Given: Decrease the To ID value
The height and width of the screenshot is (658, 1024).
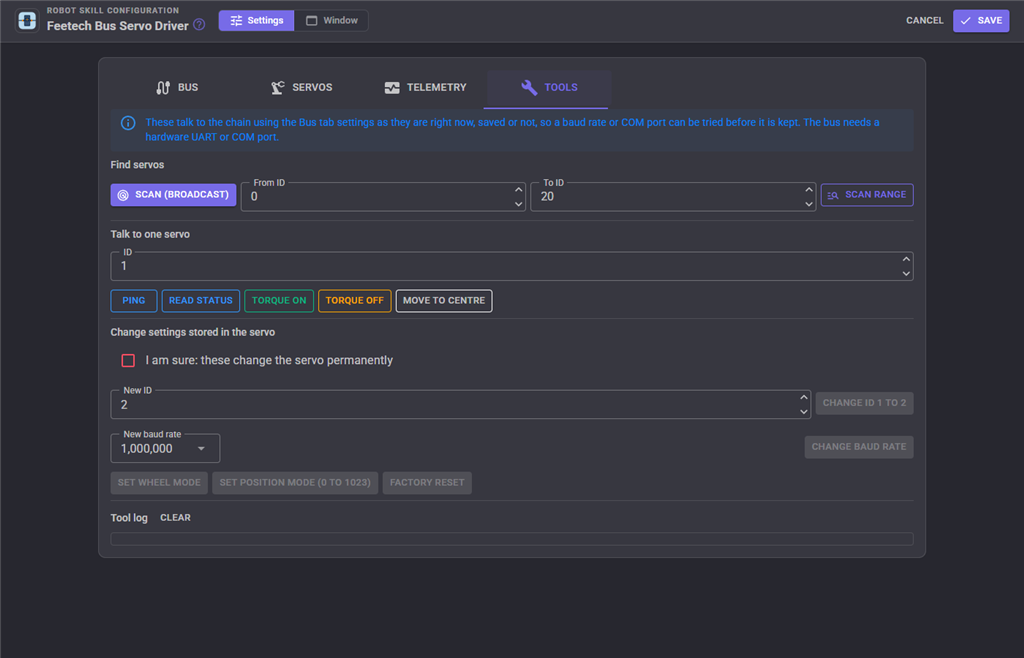Looking at the screenshot, I should click(809, 204).
